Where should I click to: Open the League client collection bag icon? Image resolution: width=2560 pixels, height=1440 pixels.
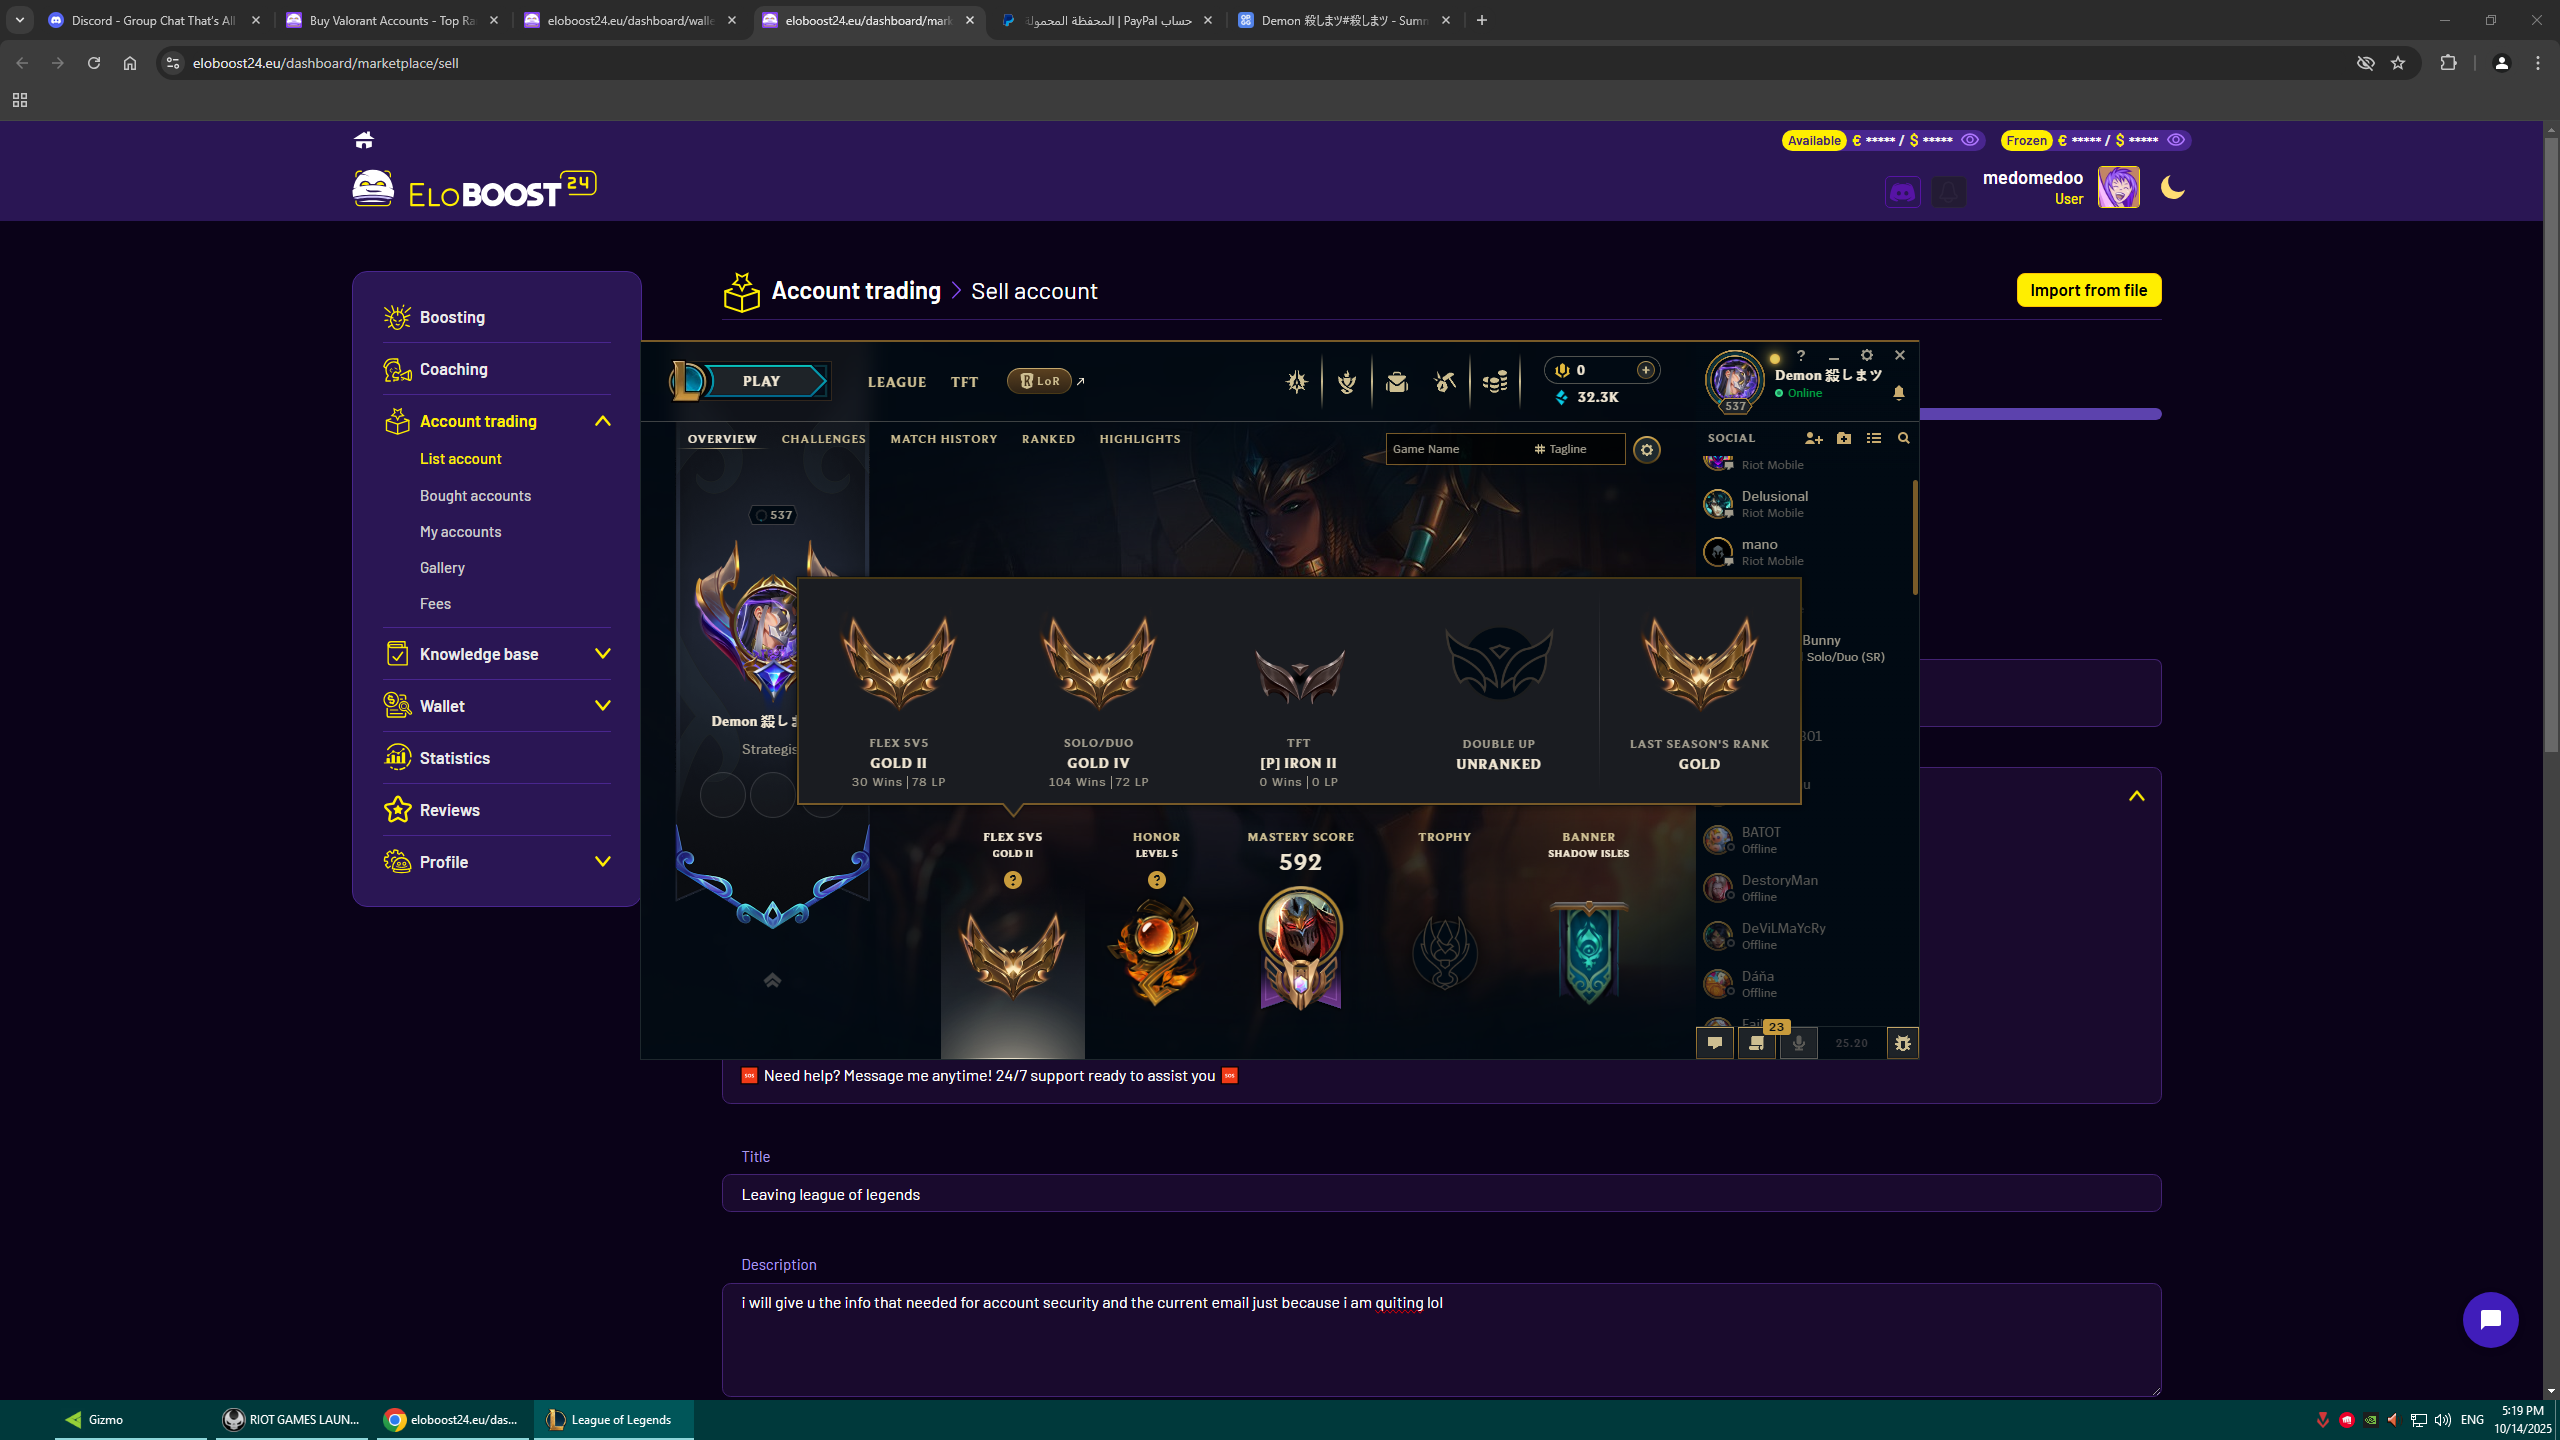[1397, 381]
